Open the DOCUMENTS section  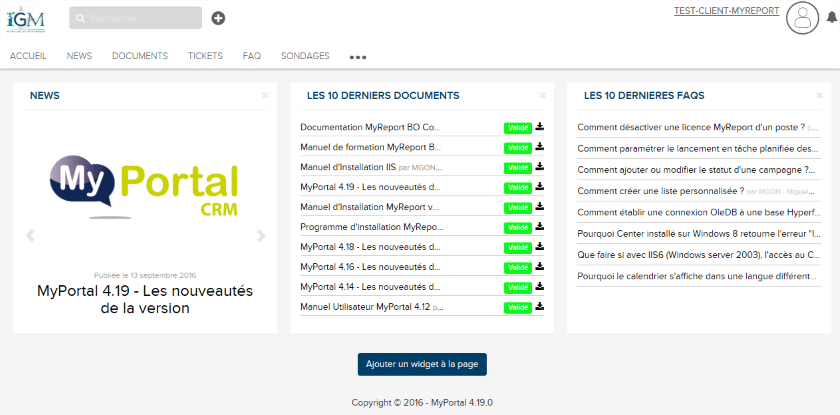pyautogui.click(x=140, y=56)
